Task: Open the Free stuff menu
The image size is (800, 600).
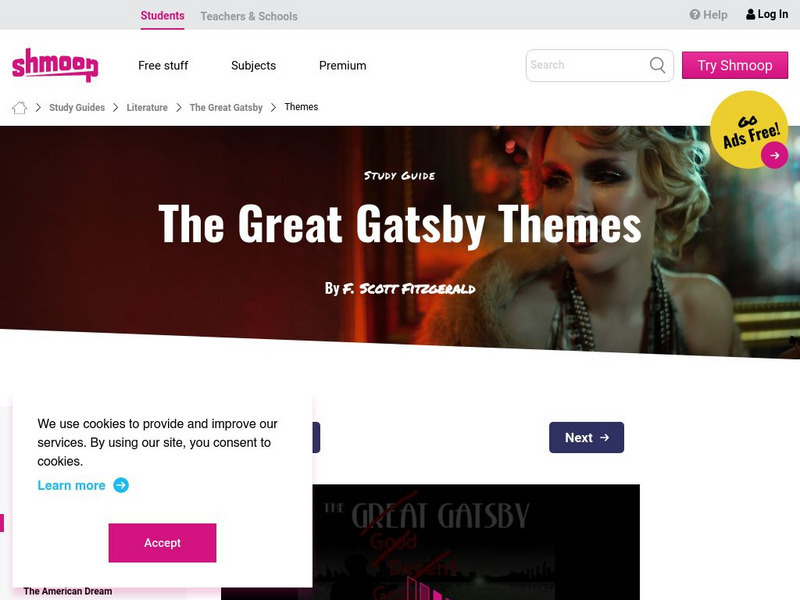Action: 163,66
